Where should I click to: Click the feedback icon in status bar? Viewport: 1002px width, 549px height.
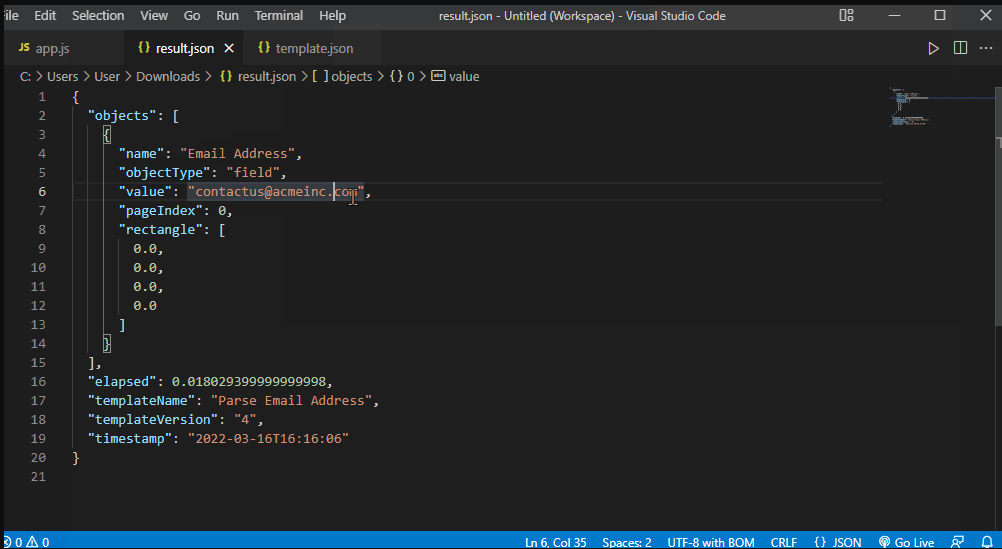pos(957,542)
